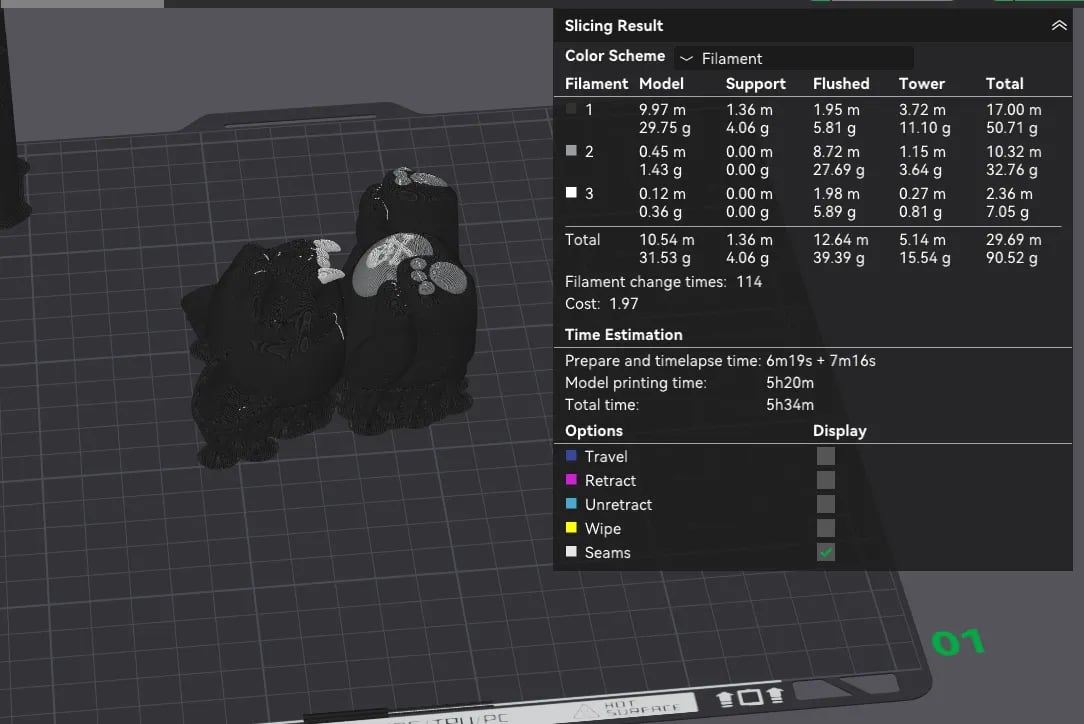Collapse the Slicing Result panel

point(1058,26)
